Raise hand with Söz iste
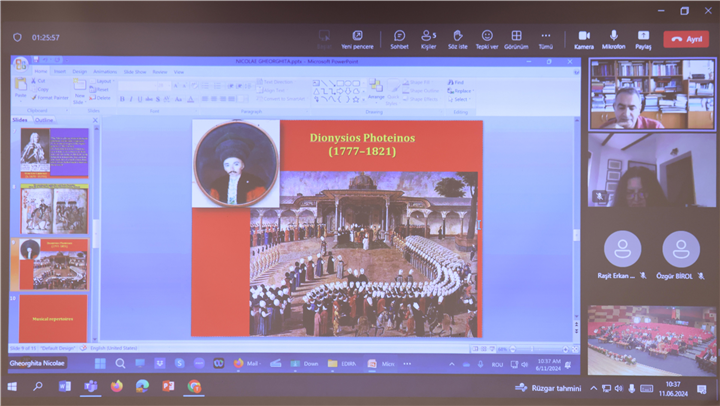The height and width of the screenshot is (406, 720). click(458, 39)
